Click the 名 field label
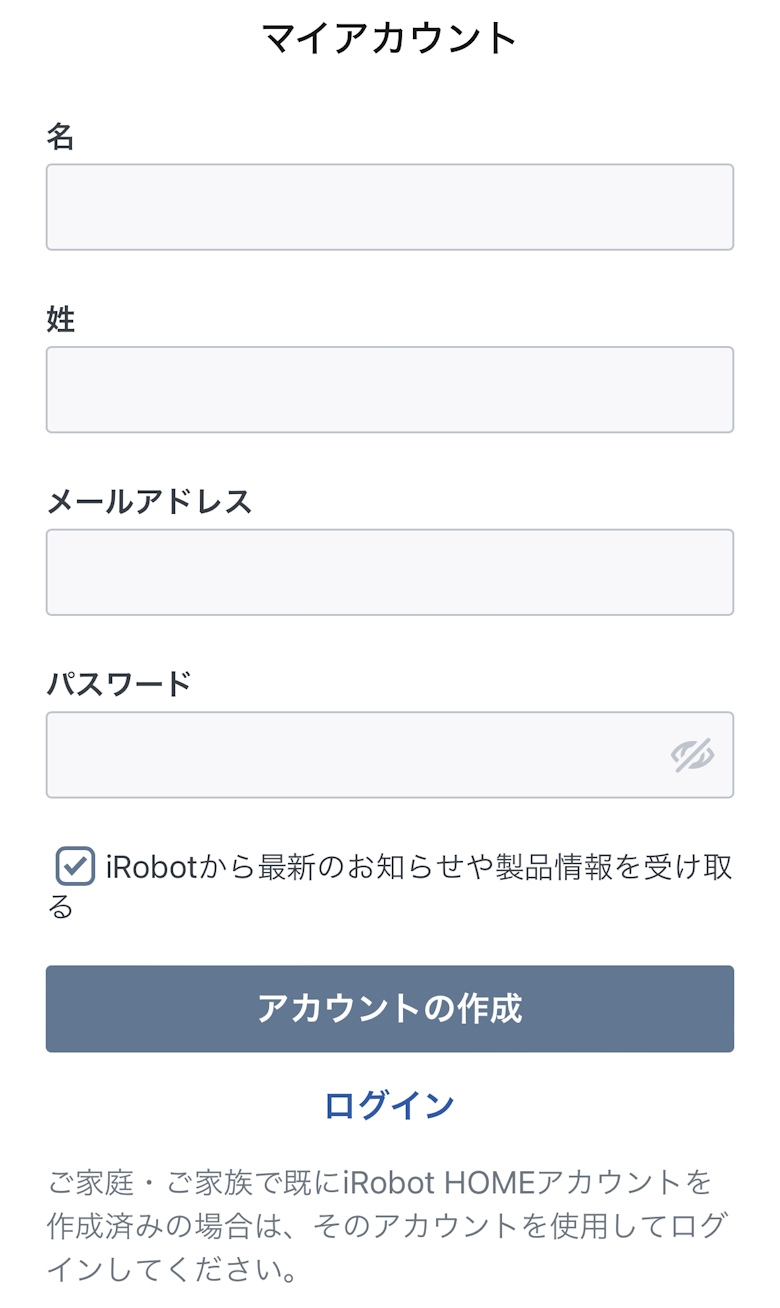The width and height of the screenshot is (780, 1308). point(61,137)
